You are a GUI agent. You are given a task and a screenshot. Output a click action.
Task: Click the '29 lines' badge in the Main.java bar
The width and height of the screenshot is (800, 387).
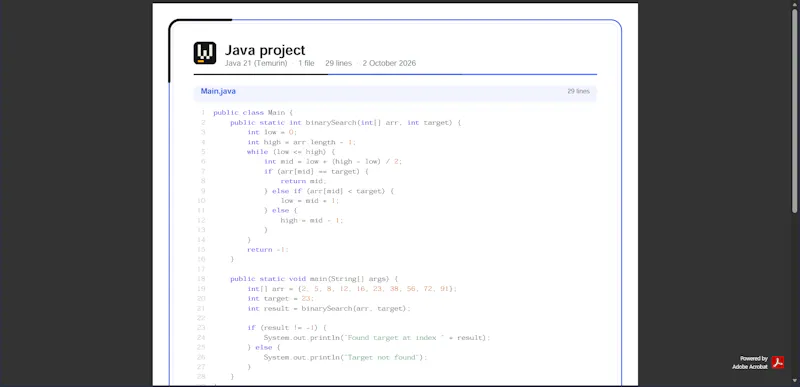click(578, 91)
